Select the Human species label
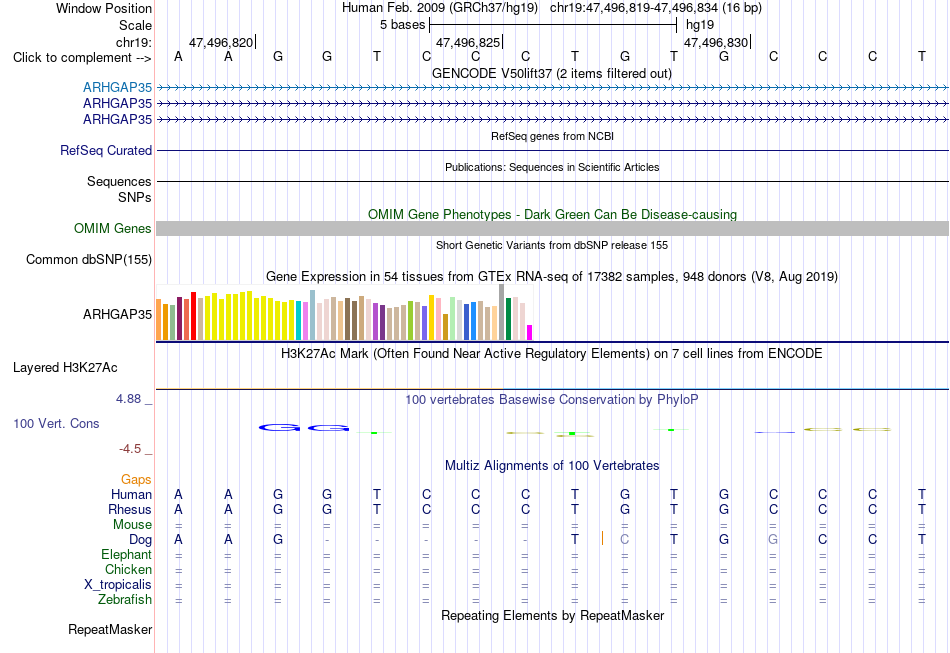The height and width of the screenshot is (653, 950). pyautogui.click(x=131, y=494)
